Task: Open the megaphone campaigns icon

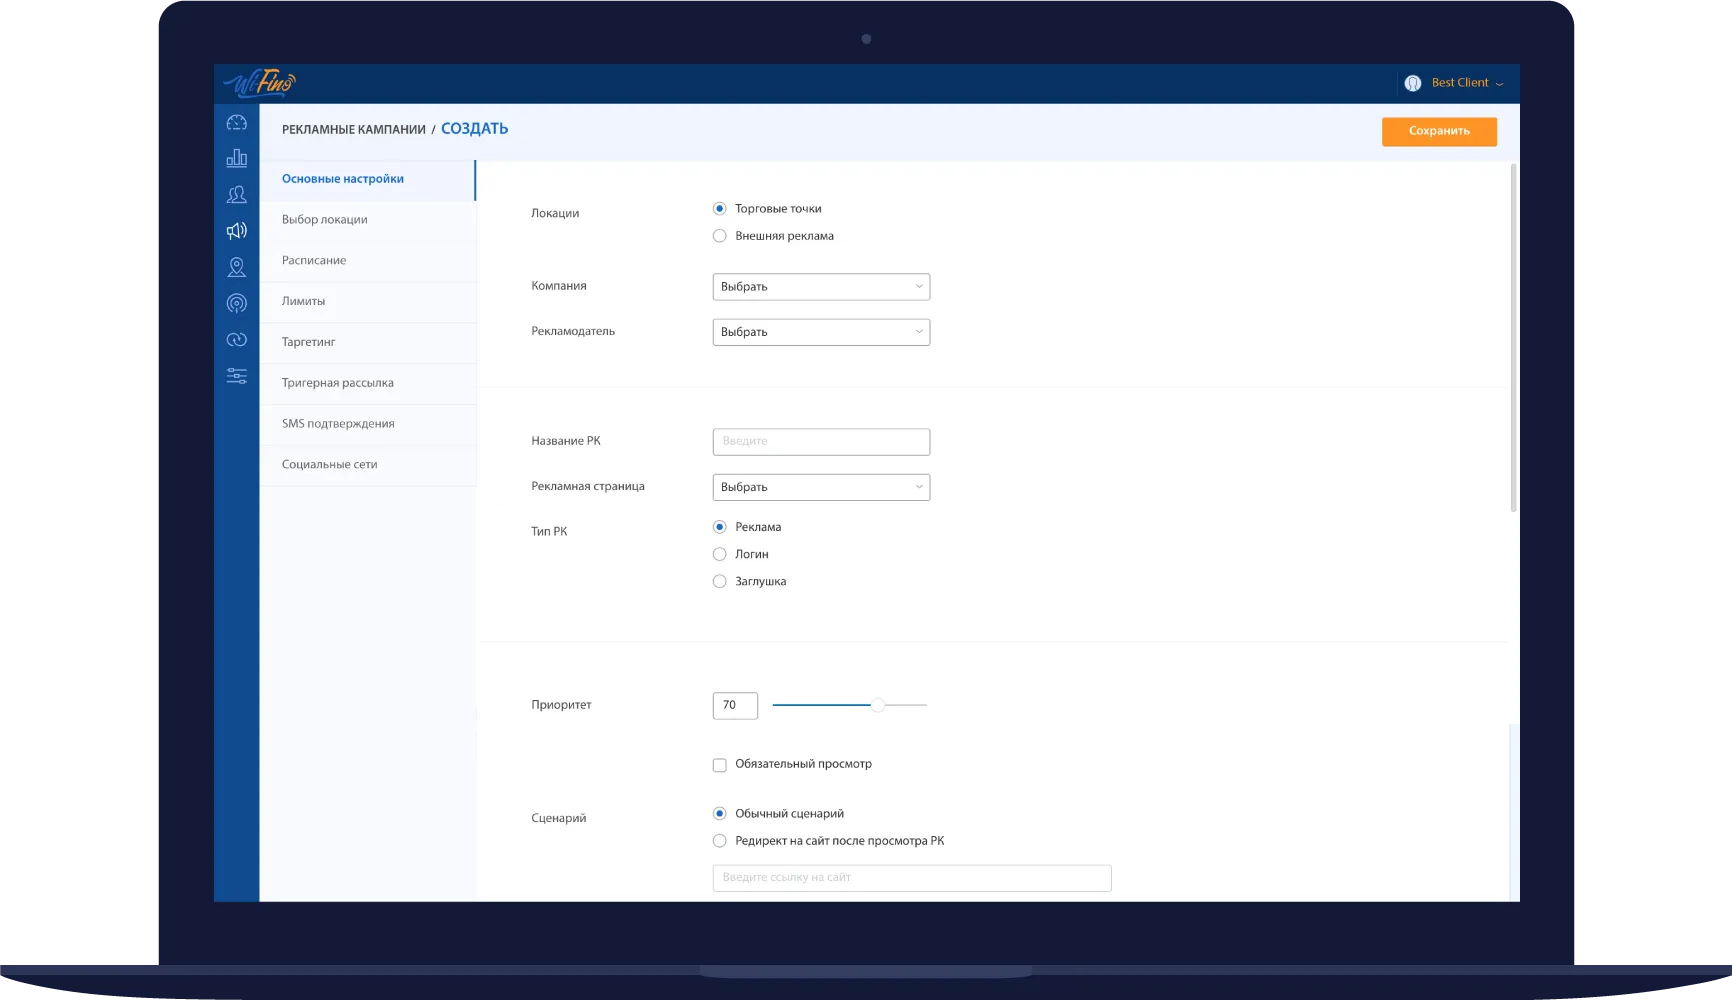Action: (237, 231)
